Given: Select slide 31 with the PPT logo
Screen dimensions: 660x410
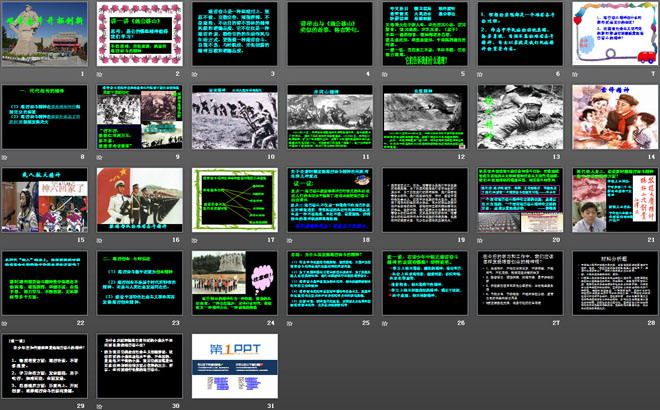Looking at the screenshot, I should point(235,366).
